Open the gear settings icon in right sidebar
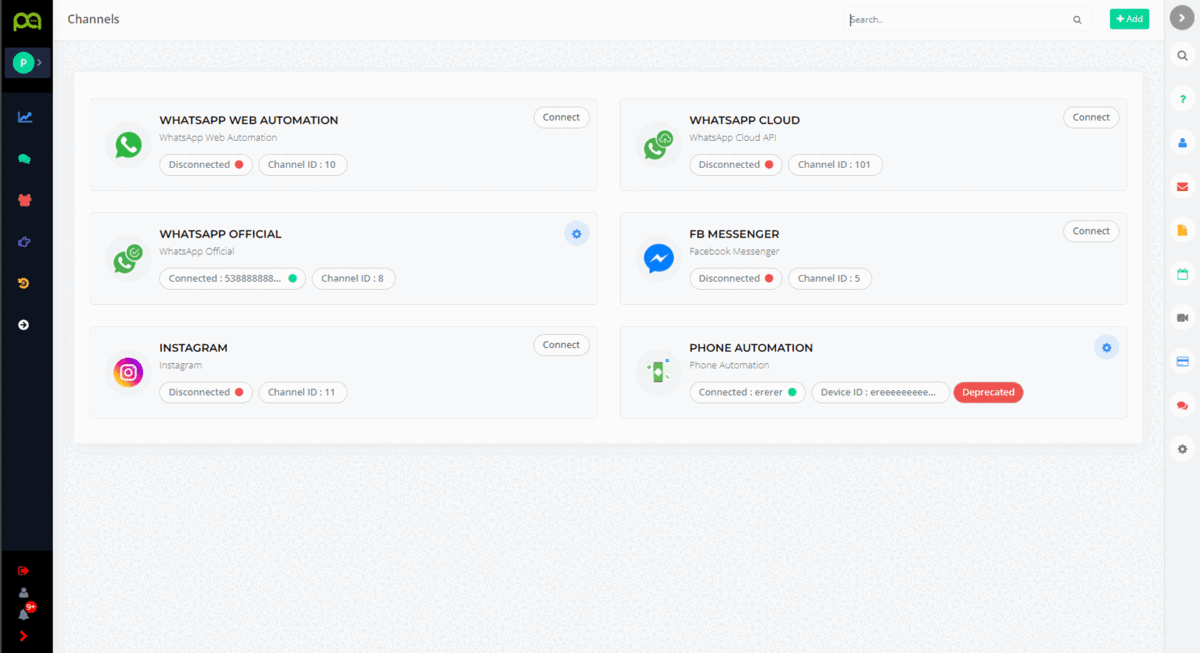1200x653 pixels. point(1182,449)
